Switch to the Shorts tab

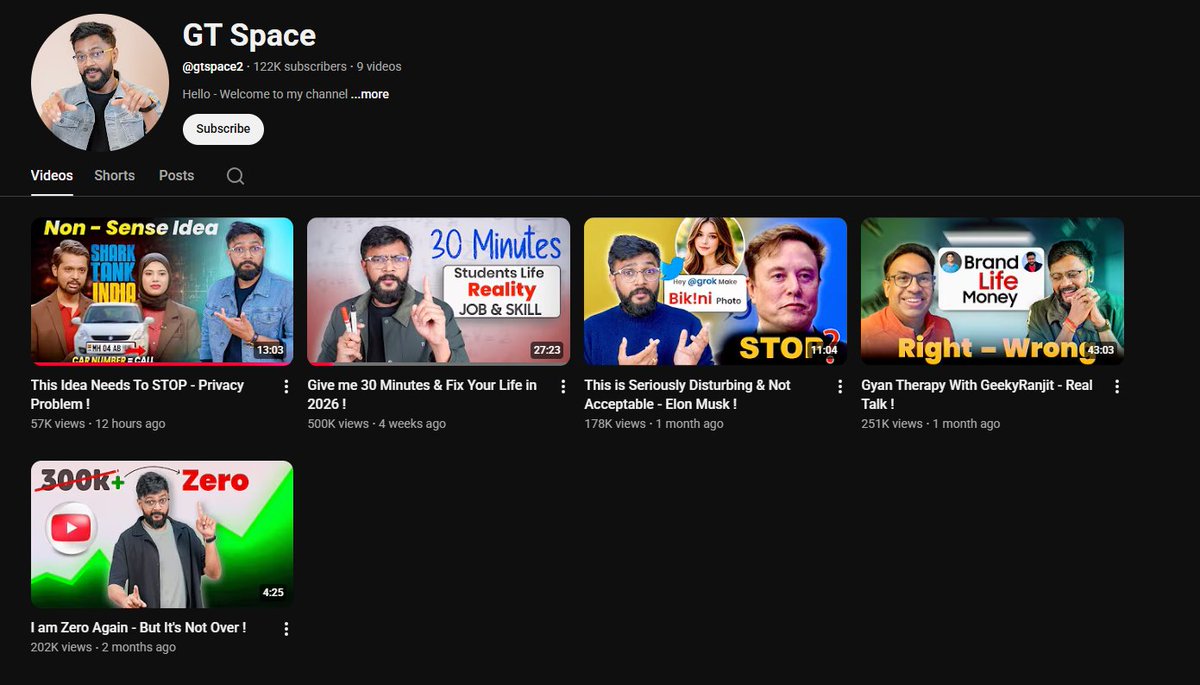(x=114, y=175)
